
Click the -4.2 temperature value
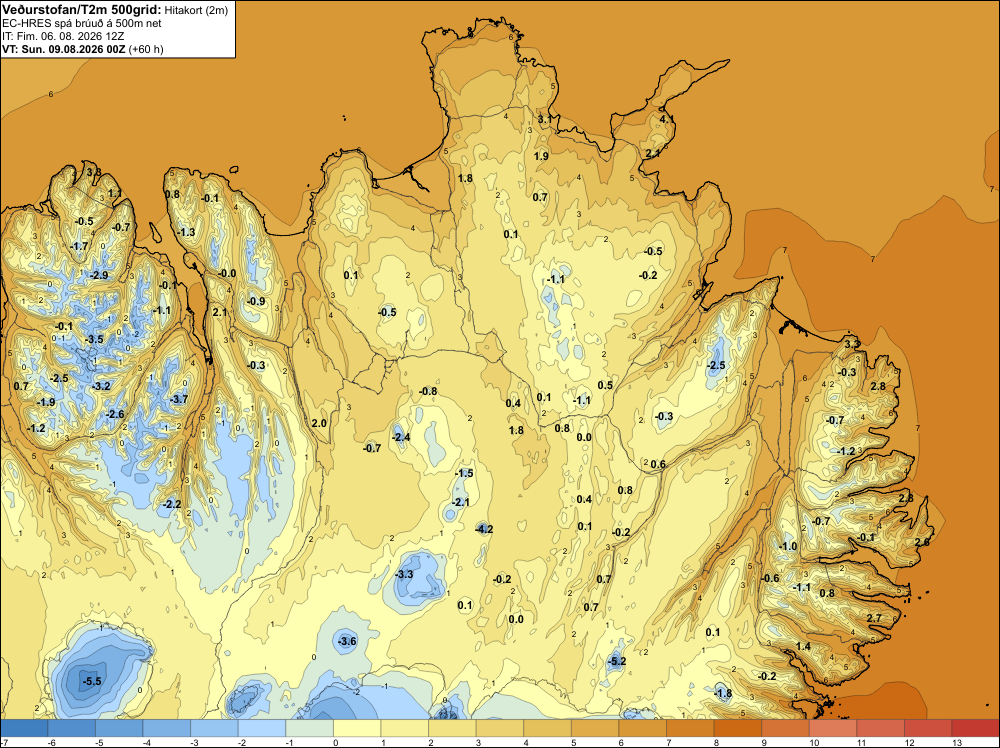[x=484, y=529]
